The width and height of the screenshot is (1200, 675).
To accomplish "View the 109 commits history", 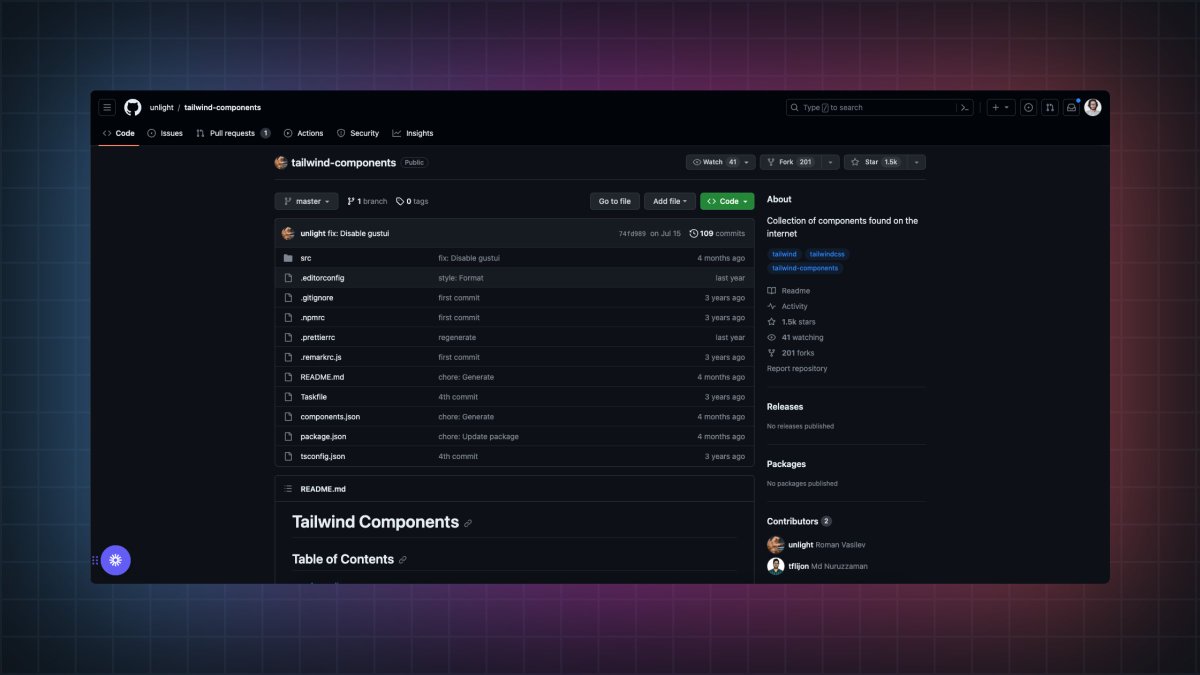I will [x=717, y=233].
